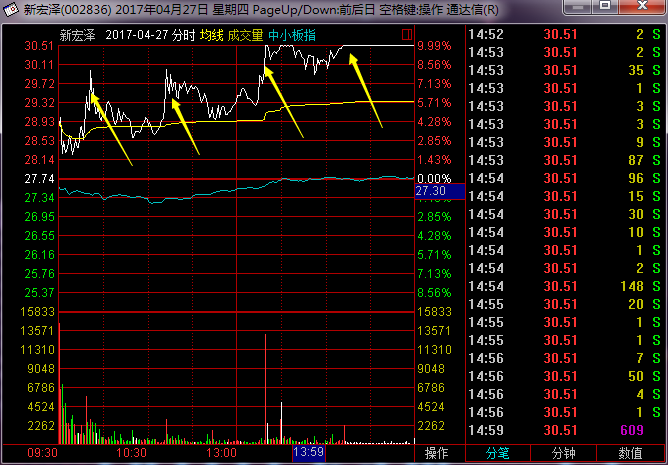This screenshot has height=465, width=668.
Task: Select the 14:54 tick with volume 30
Action: click(x=565, y=214)
